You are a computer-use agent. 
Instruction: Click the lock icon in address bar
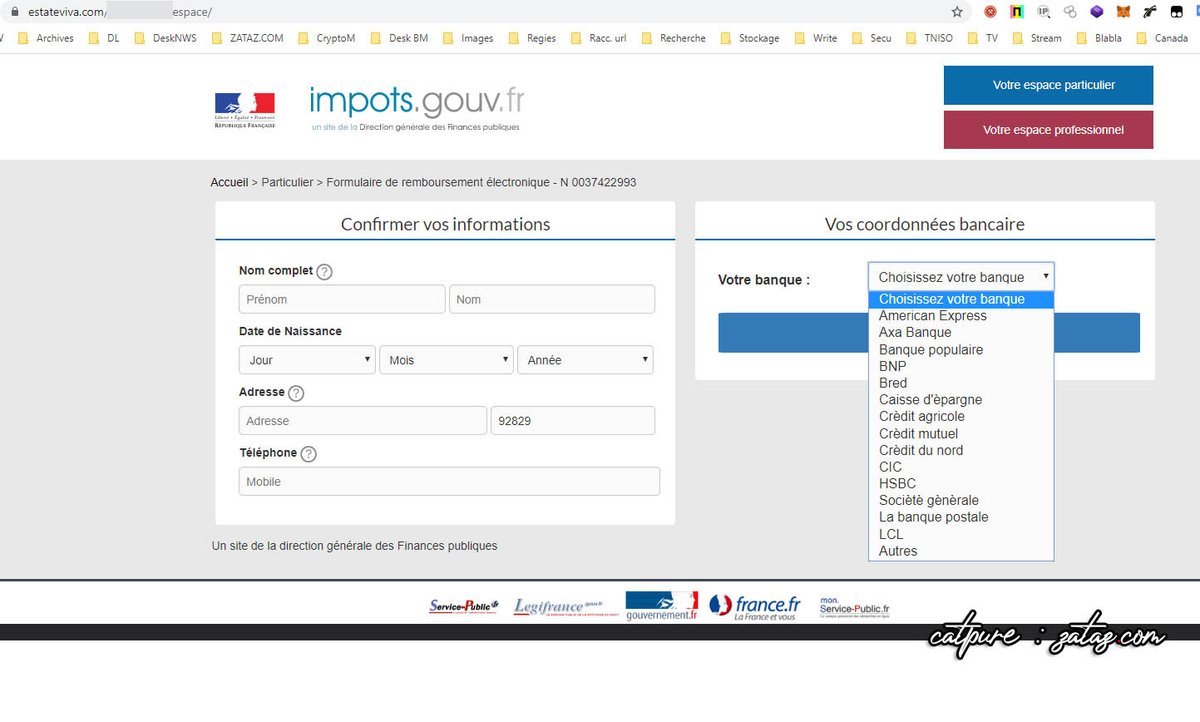pos(14,12)
